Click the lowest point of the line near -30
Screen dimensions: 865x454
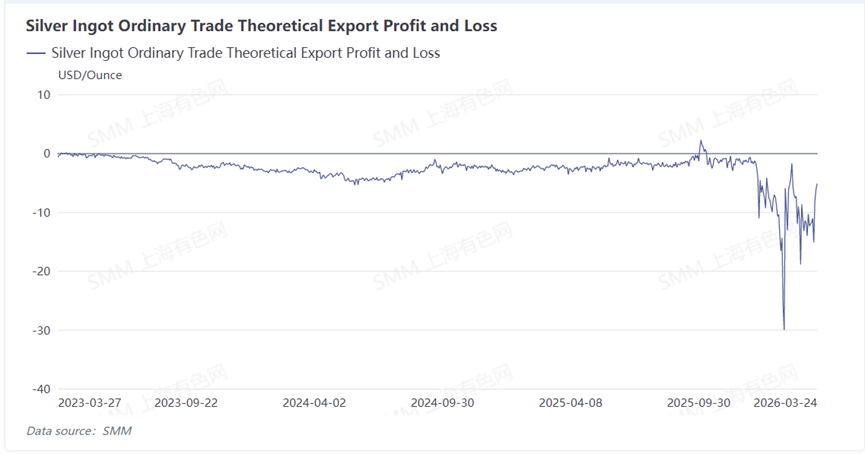pyautogui.click(x=783, y=328)
